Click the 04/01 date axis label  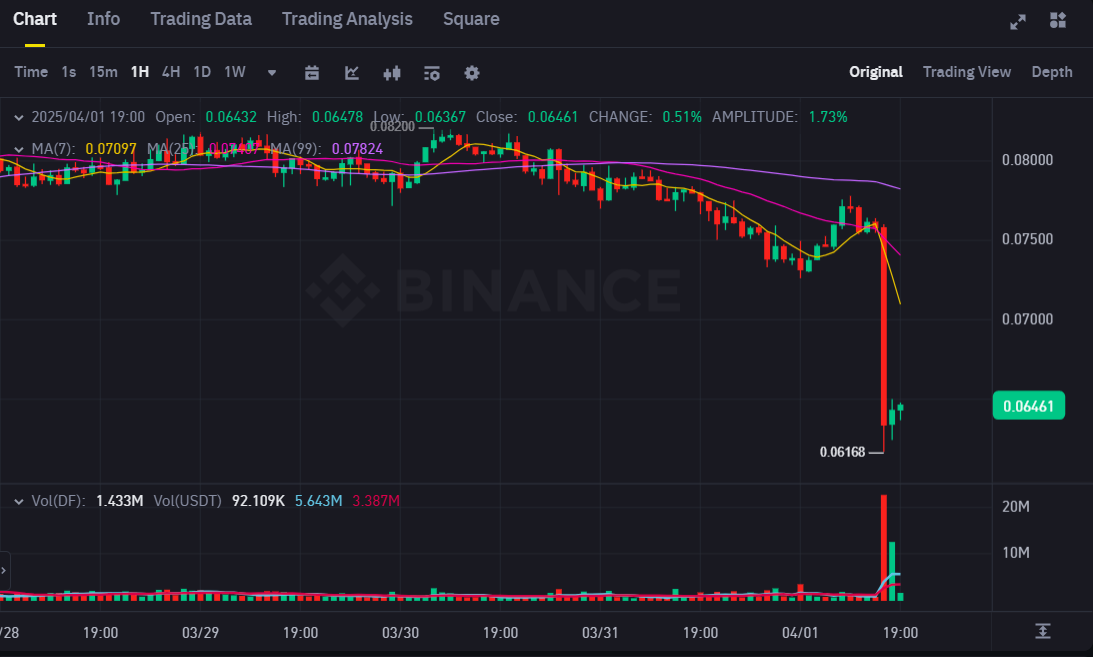click(800, 633)
